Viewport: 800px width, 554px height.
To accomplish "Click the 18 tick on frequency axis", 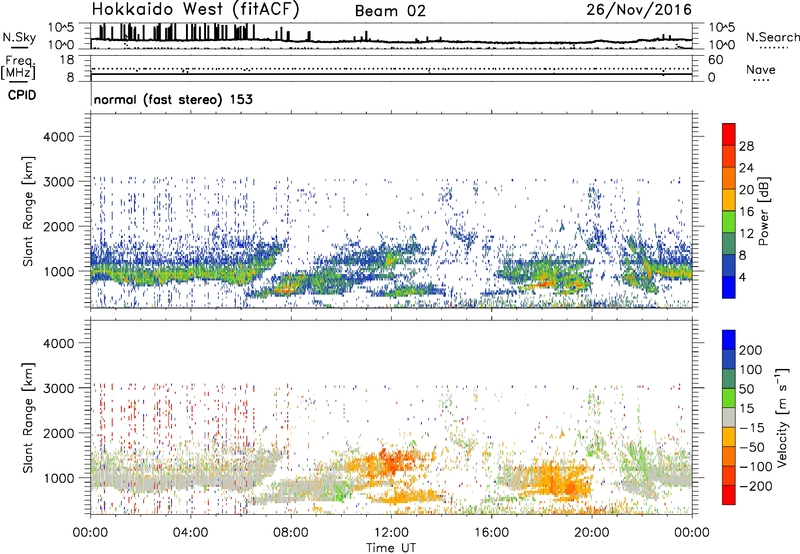I will 67,60.
